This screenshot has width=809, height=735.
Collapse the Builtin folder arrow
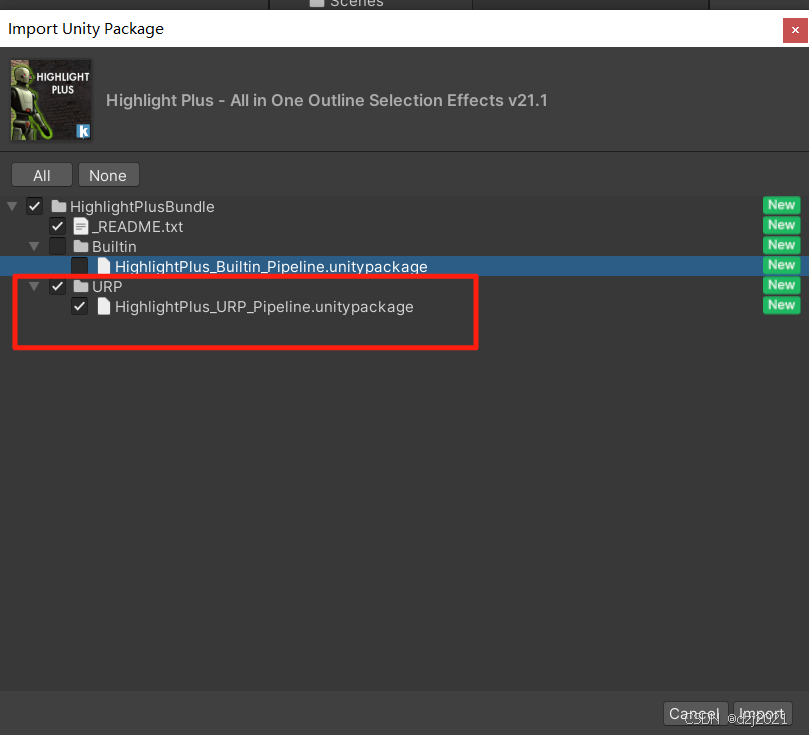(x=35, y=247)
